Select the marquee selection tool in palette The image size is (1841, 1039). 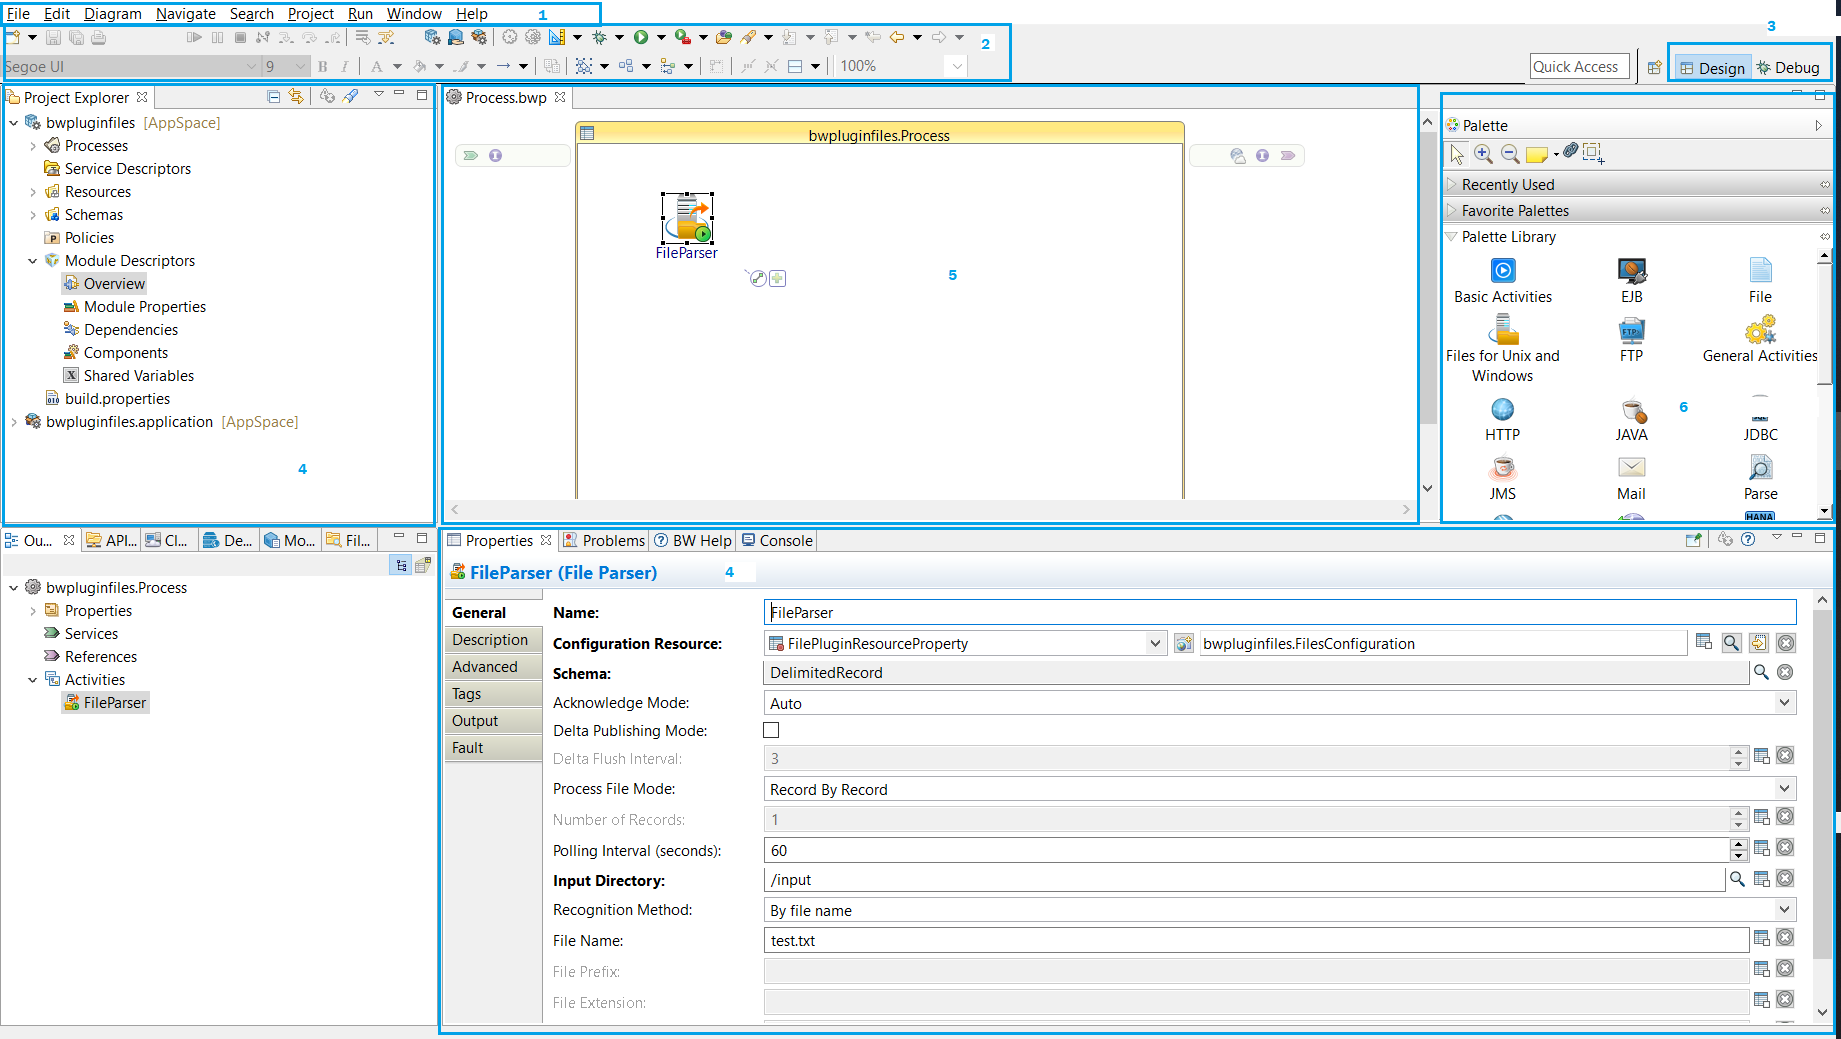(x=1593, y=154)
